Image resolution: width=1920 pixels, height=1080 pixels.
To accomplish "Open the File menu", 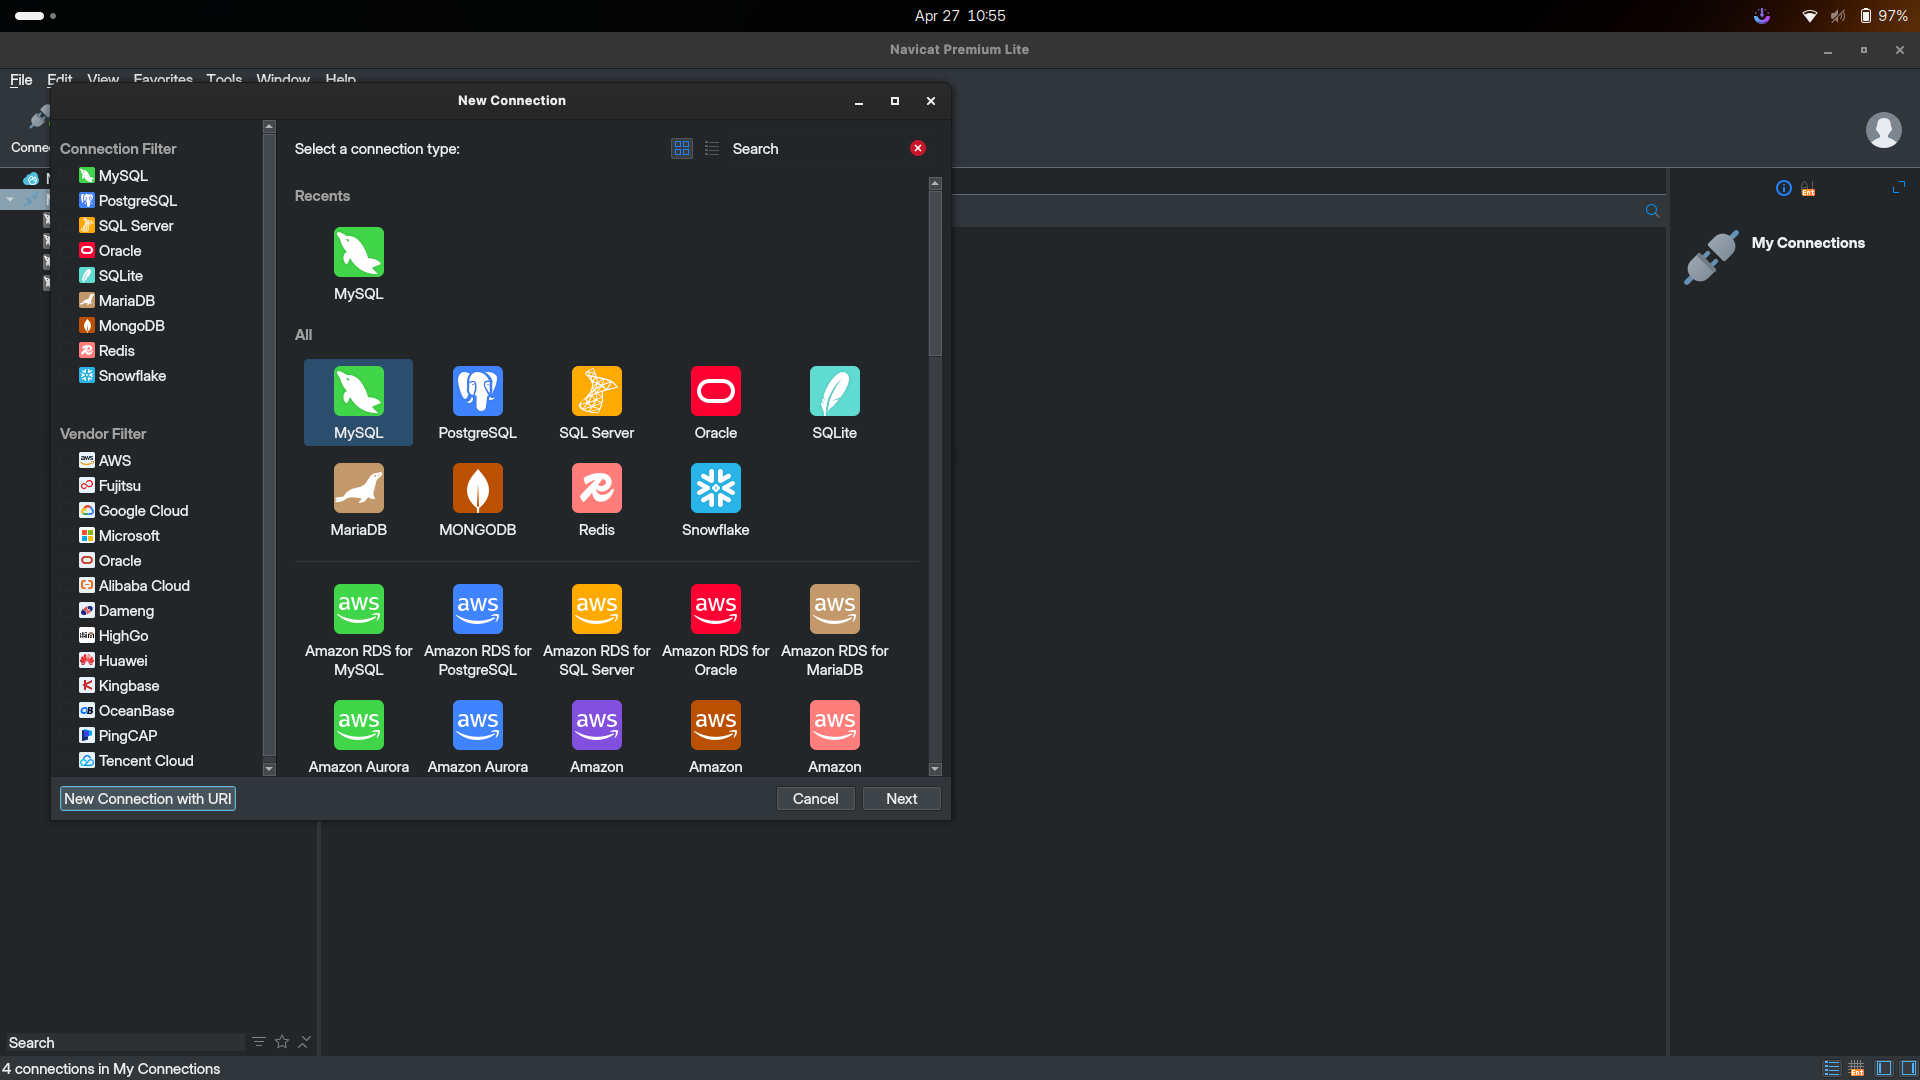I will tap(21, 79).
